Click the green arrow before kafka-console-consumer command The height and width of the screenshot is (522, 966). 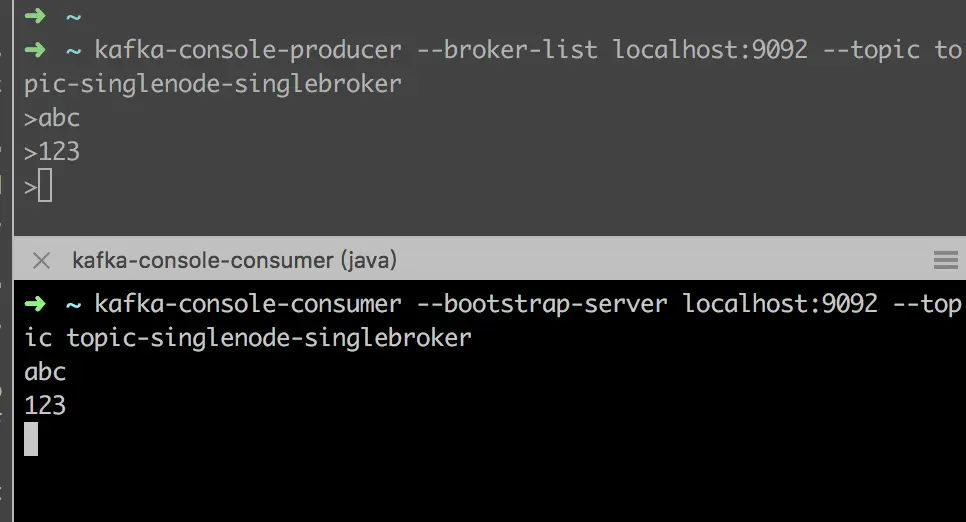pos(35,303)
